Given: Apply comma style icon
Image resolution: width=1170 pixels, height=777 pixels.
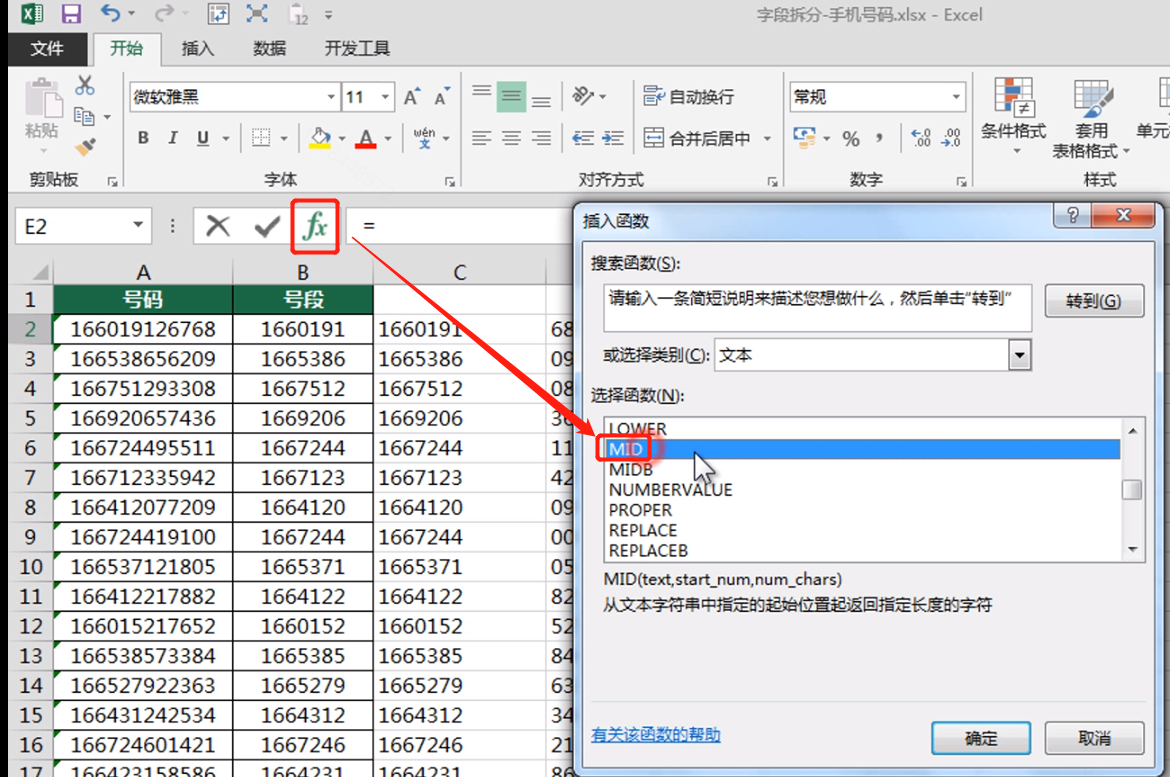Looking at the screenshot, I should [880, 138].
